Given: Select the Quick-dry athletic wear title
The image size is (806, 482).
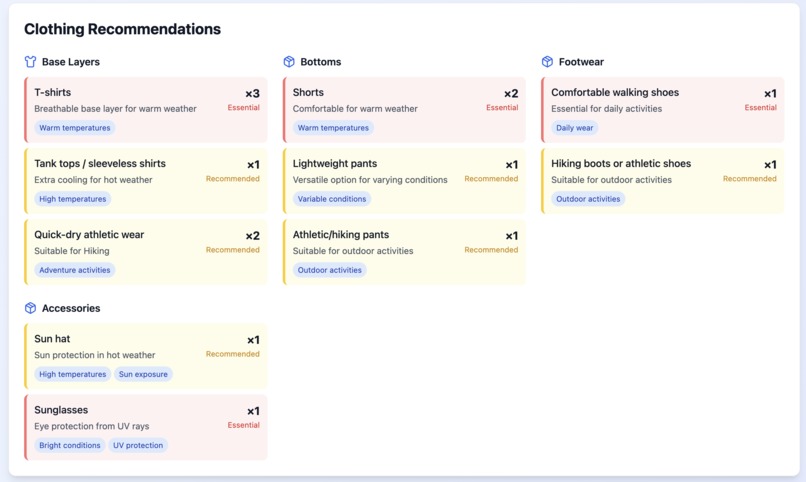Looking at the screenshot, I should [x=89, y=234].
